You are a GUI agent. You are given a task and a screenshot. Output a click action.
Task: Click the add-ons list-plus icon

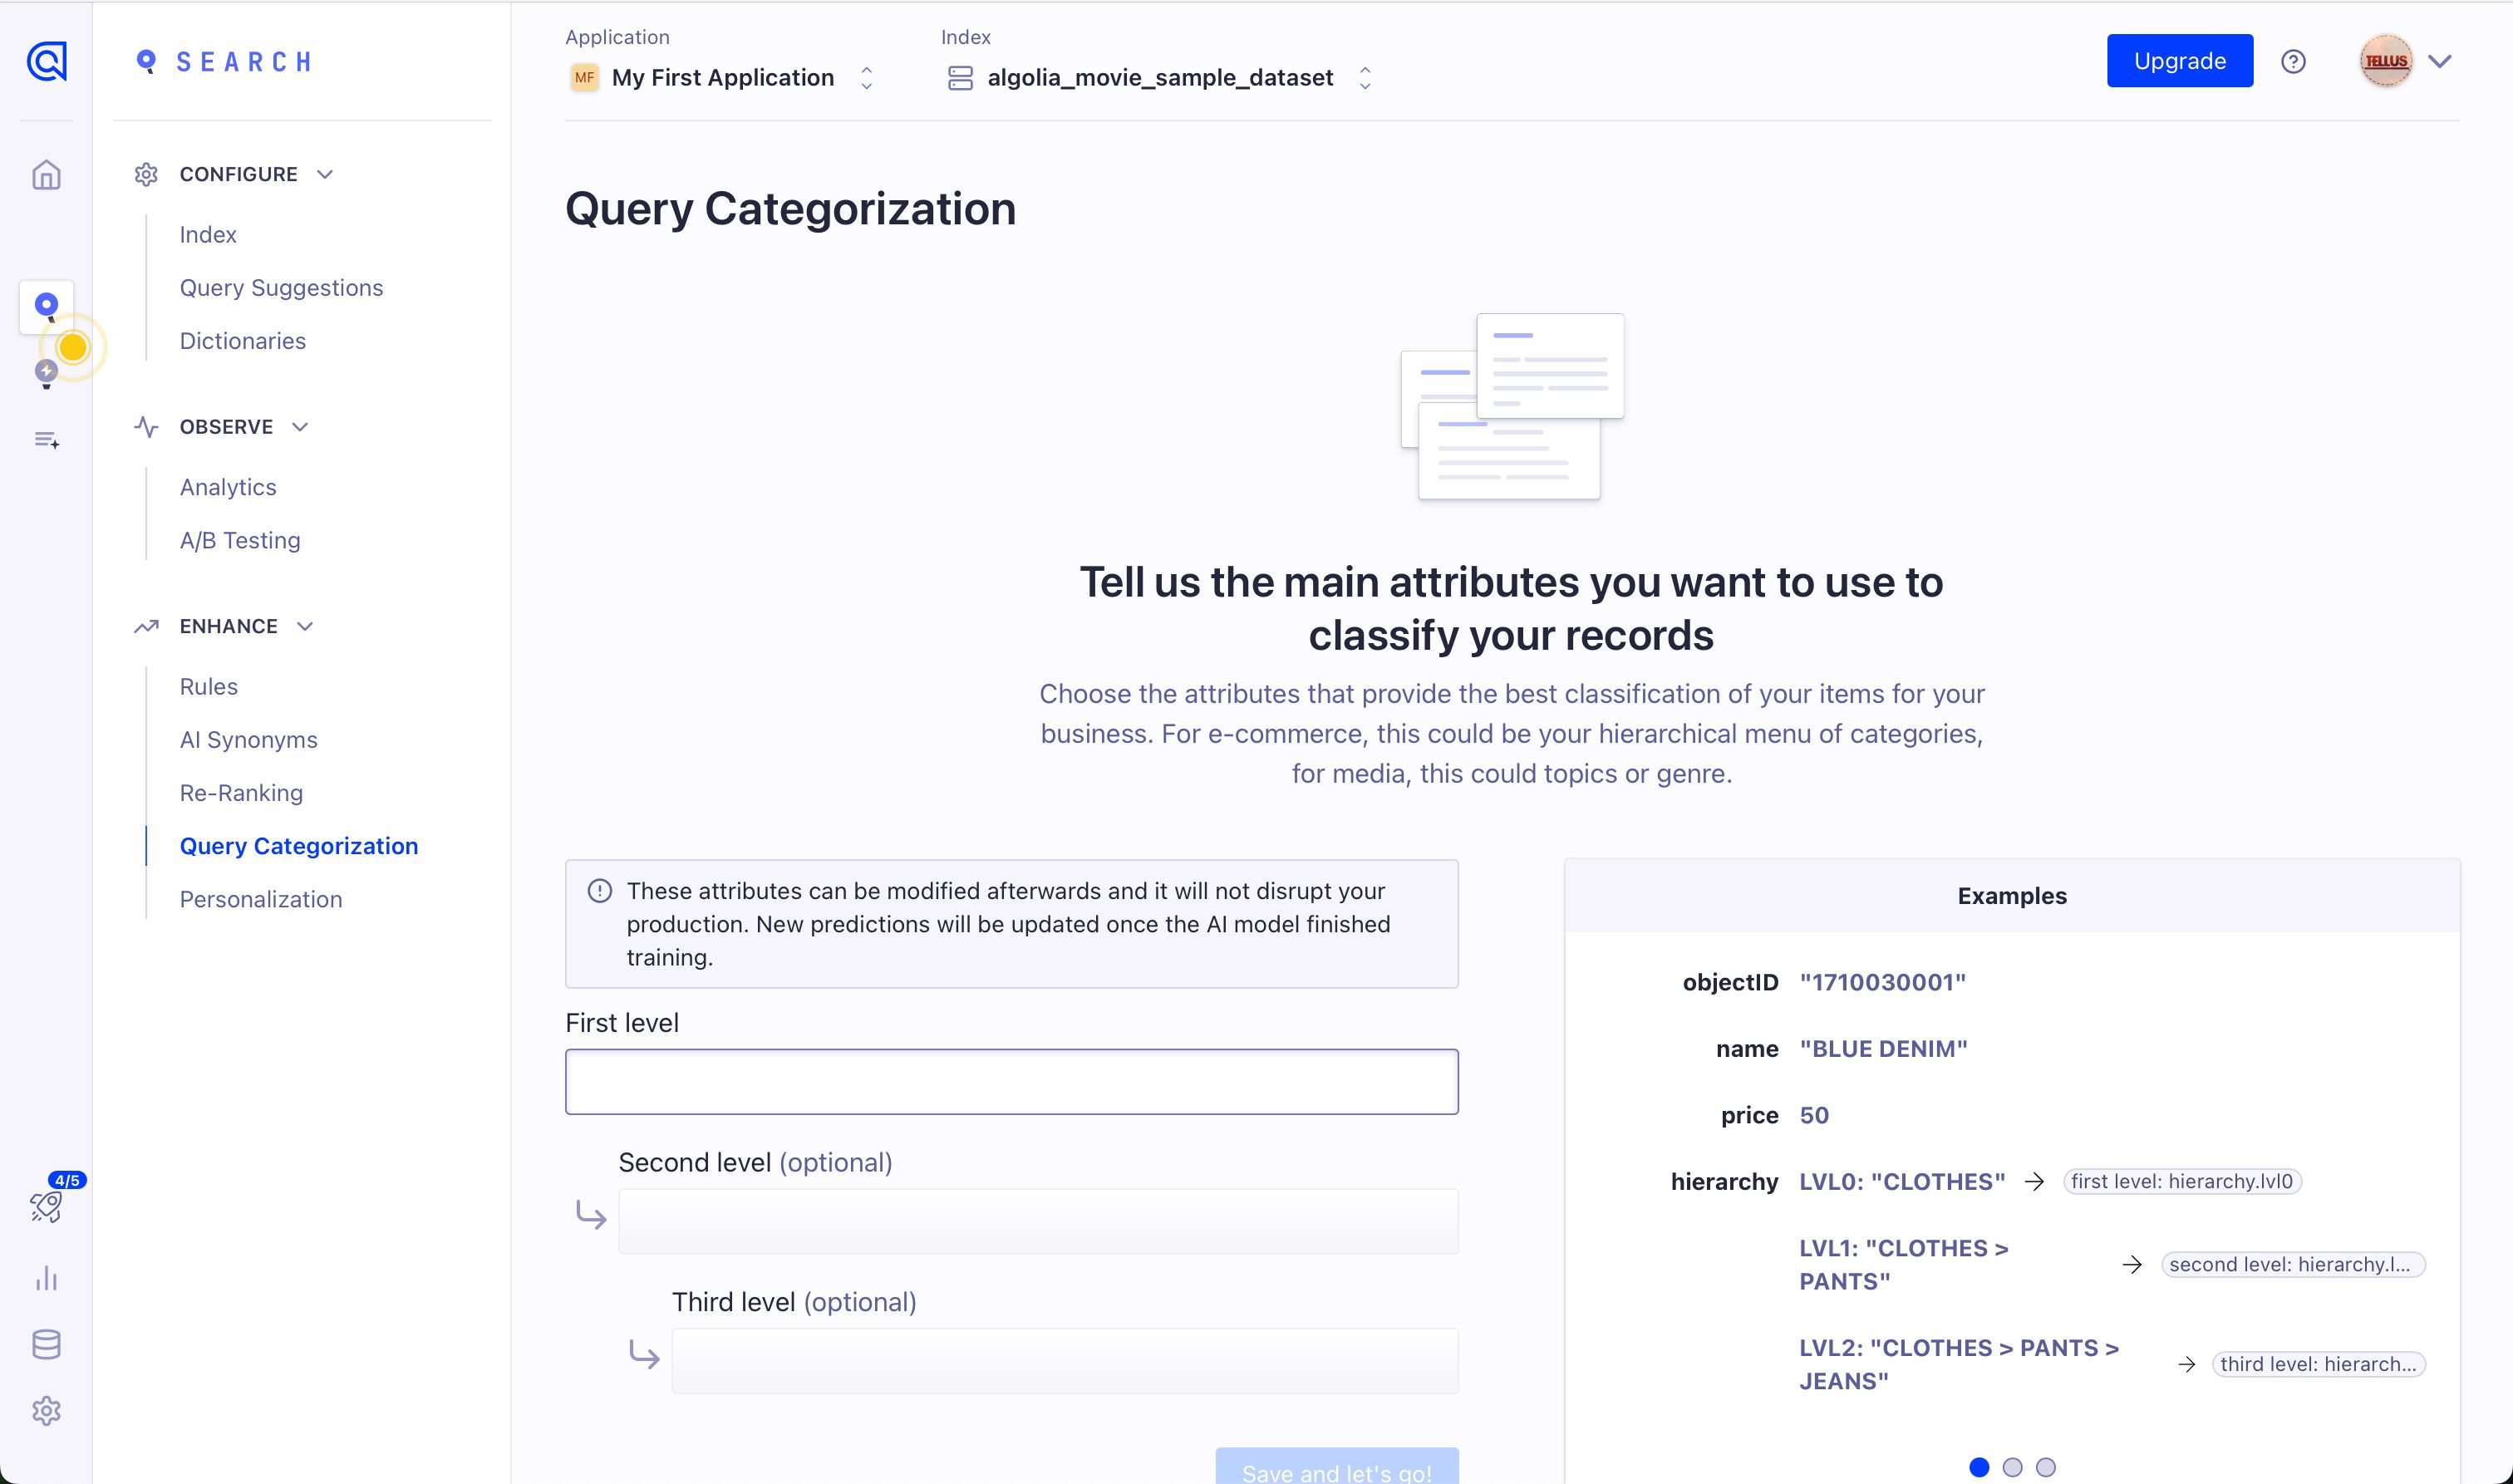(x=46, y=440)
